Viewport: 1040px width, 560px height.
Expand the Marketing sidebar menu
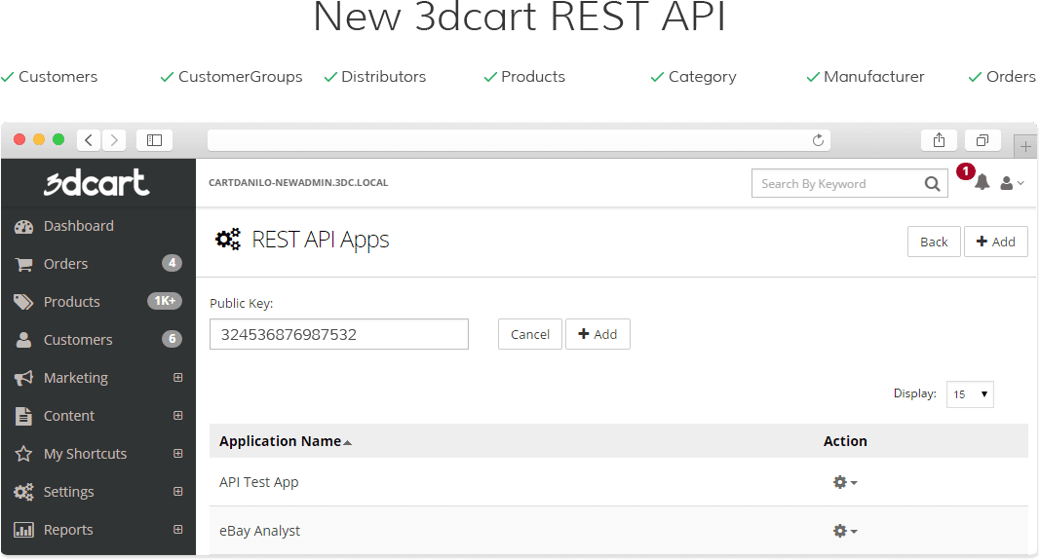pyautogui.click(x=178, y=378)
